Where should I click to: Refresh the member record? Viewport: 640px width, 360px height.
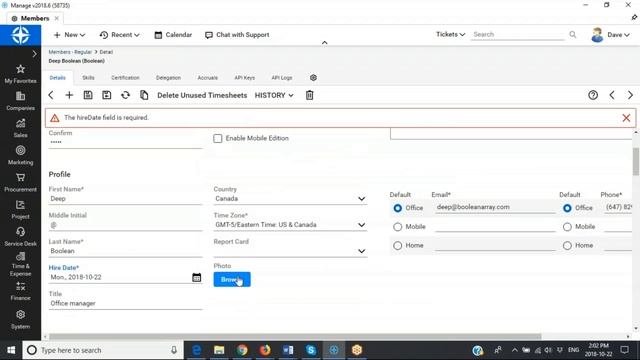point(125,95)
